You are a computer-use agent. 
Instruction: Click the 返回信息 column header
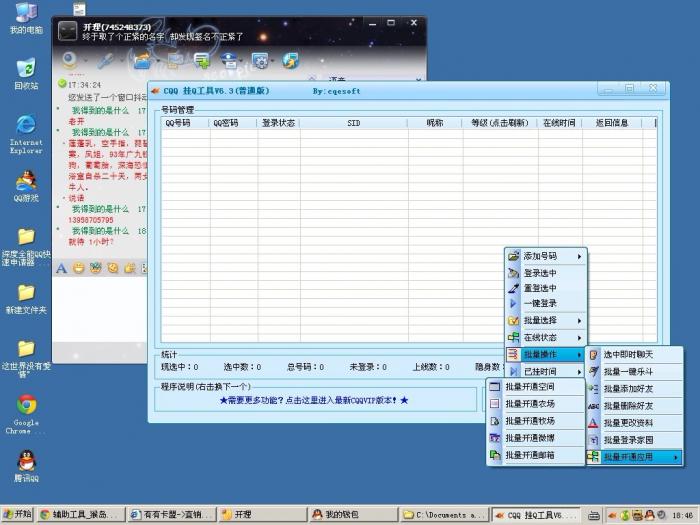(x=612, y=123)
